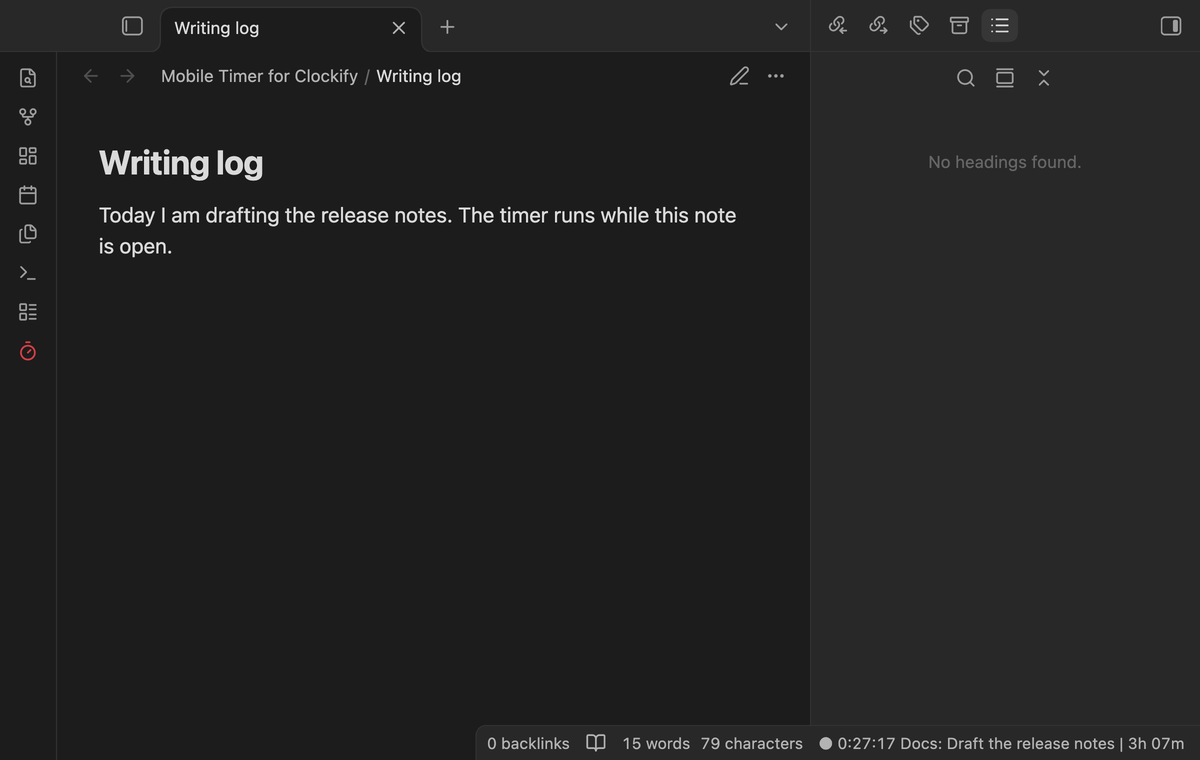The height and width of the screenshot is (760, 1200).
Task: Click the 'No headings found.' message
Action: (x=1004, y=162)
